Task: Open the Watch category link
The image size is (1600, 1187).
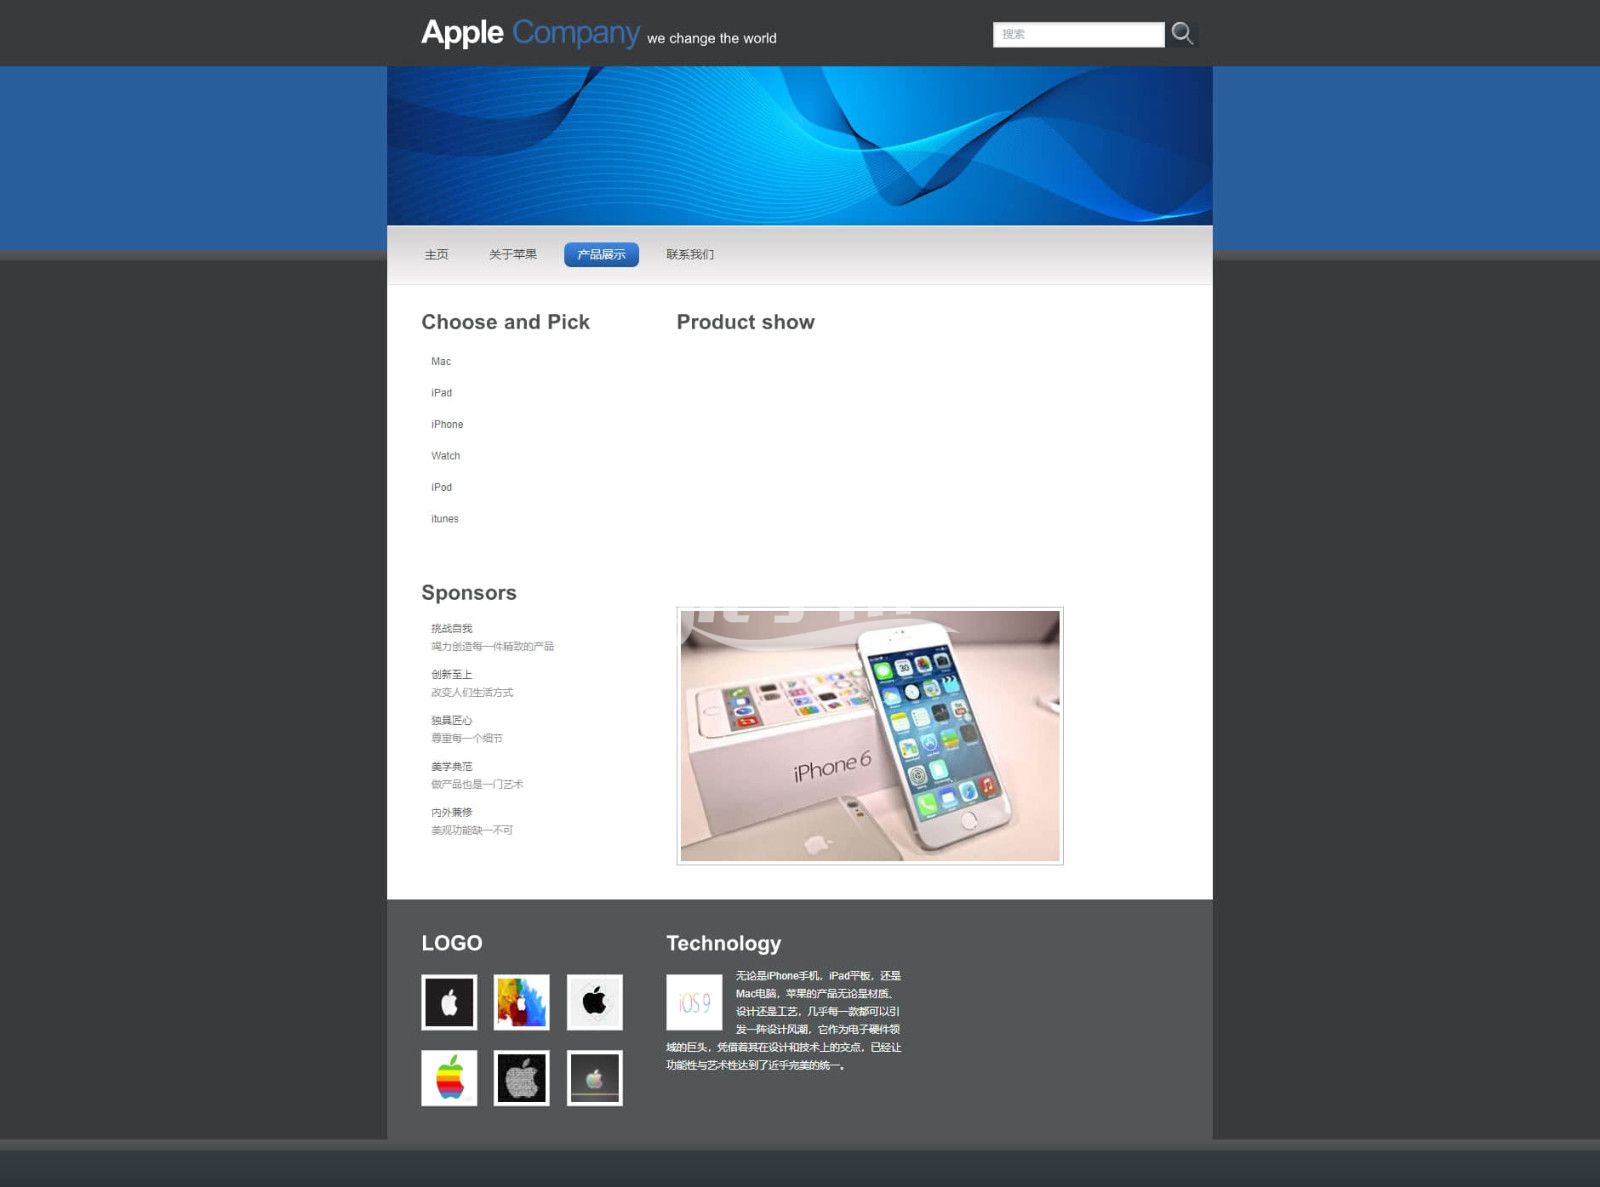Action: (445, 456)
